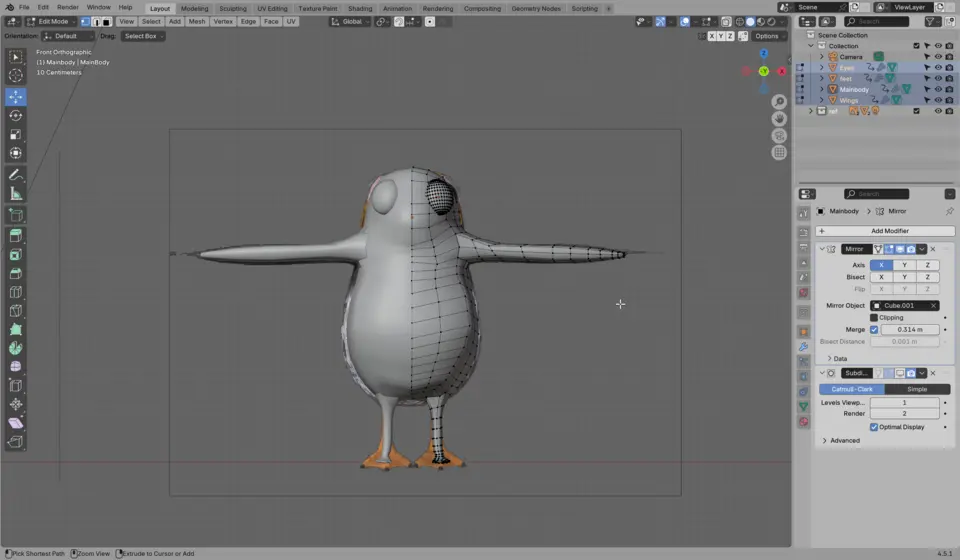Expand the Advanced subdivision section
The height and width of the screenshot is (560, 960).
pos(842,441)
